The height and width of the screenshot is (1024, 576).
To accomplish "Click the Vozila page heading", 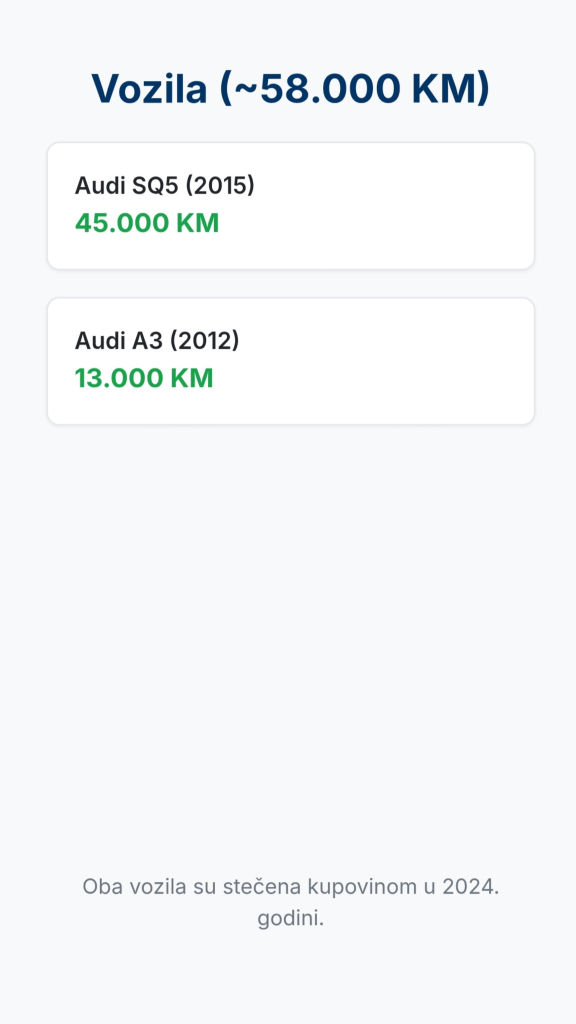I will 290,88.
